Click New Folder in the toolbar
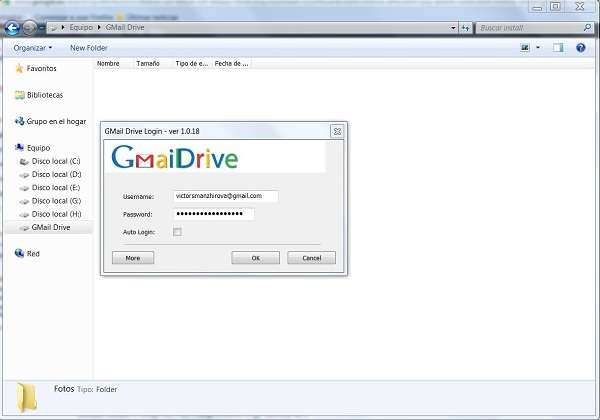Image resolution: width=600 pixels, height=420 pixels. (x=89, y=48)
